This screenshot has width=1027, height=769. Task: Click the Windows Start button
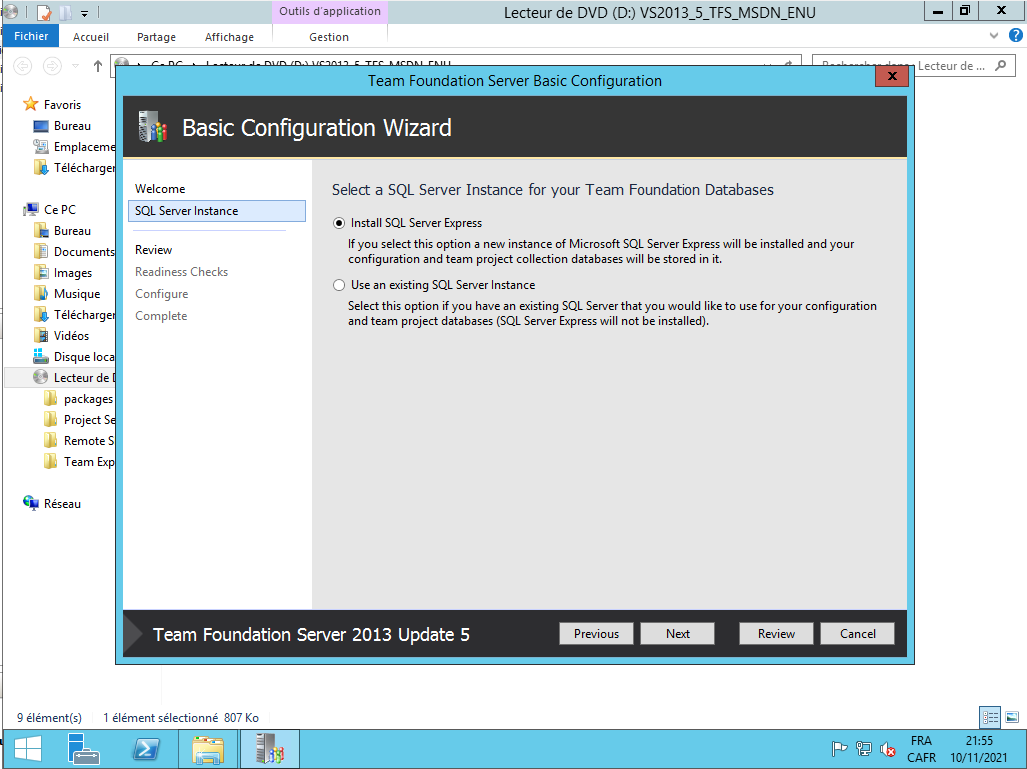pos(27,748)
